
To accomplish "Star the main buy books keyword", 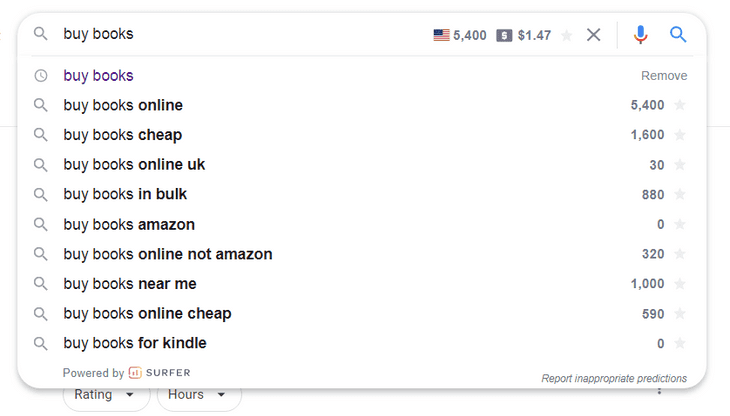I will click(567, 35).
